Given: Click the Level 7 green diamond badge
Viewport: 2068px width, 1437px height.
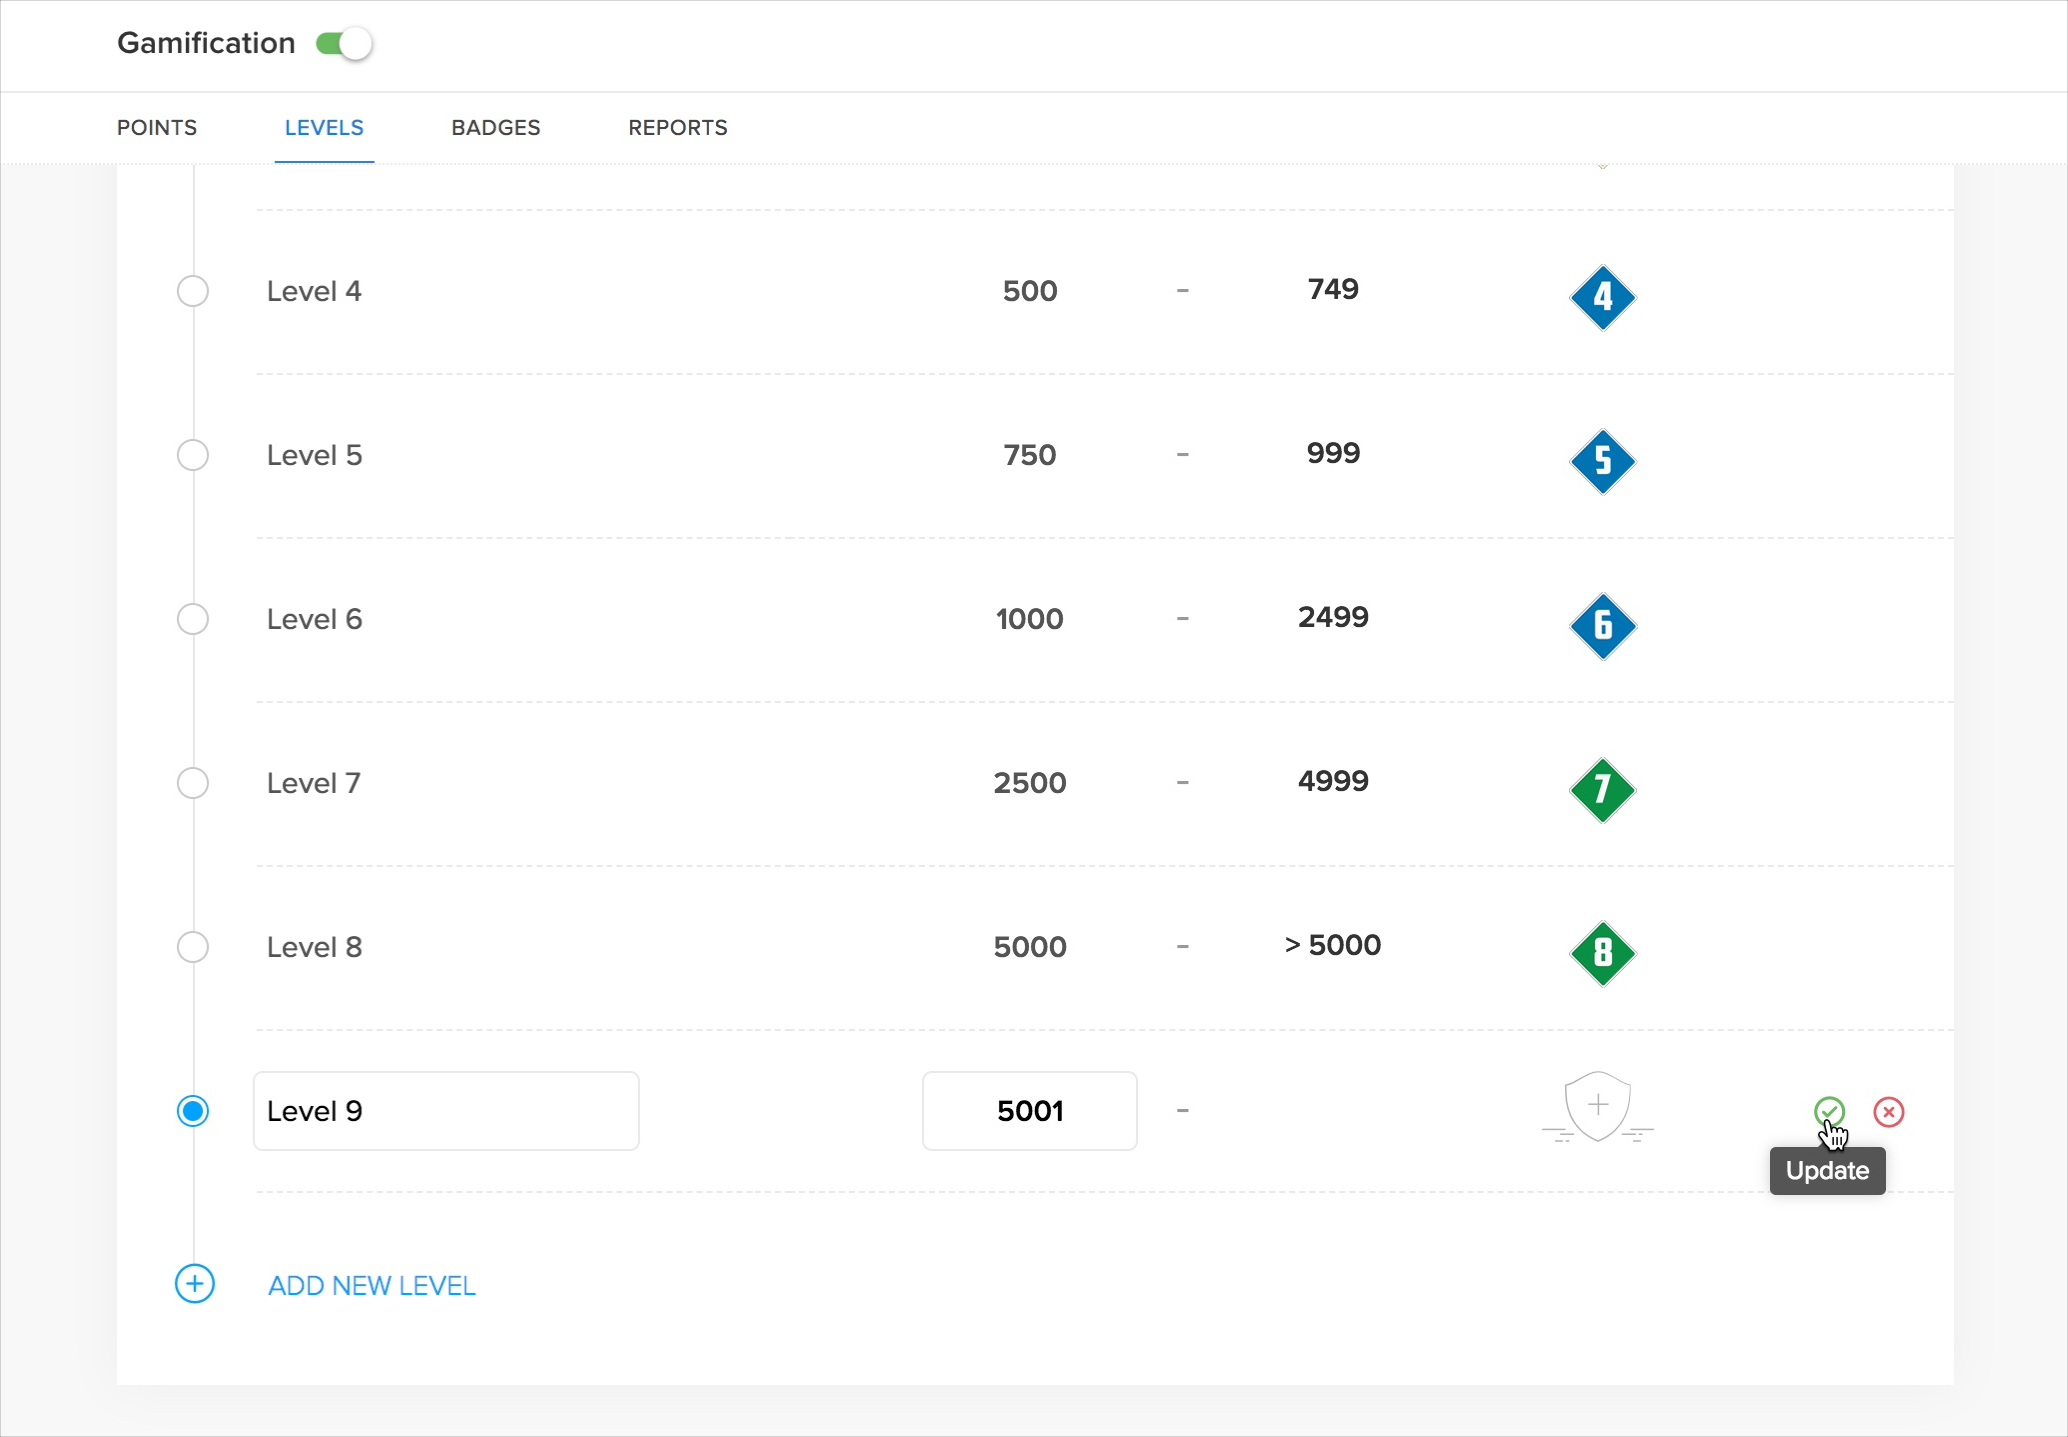Looking at the screenshot, I should pos(1602,789).
